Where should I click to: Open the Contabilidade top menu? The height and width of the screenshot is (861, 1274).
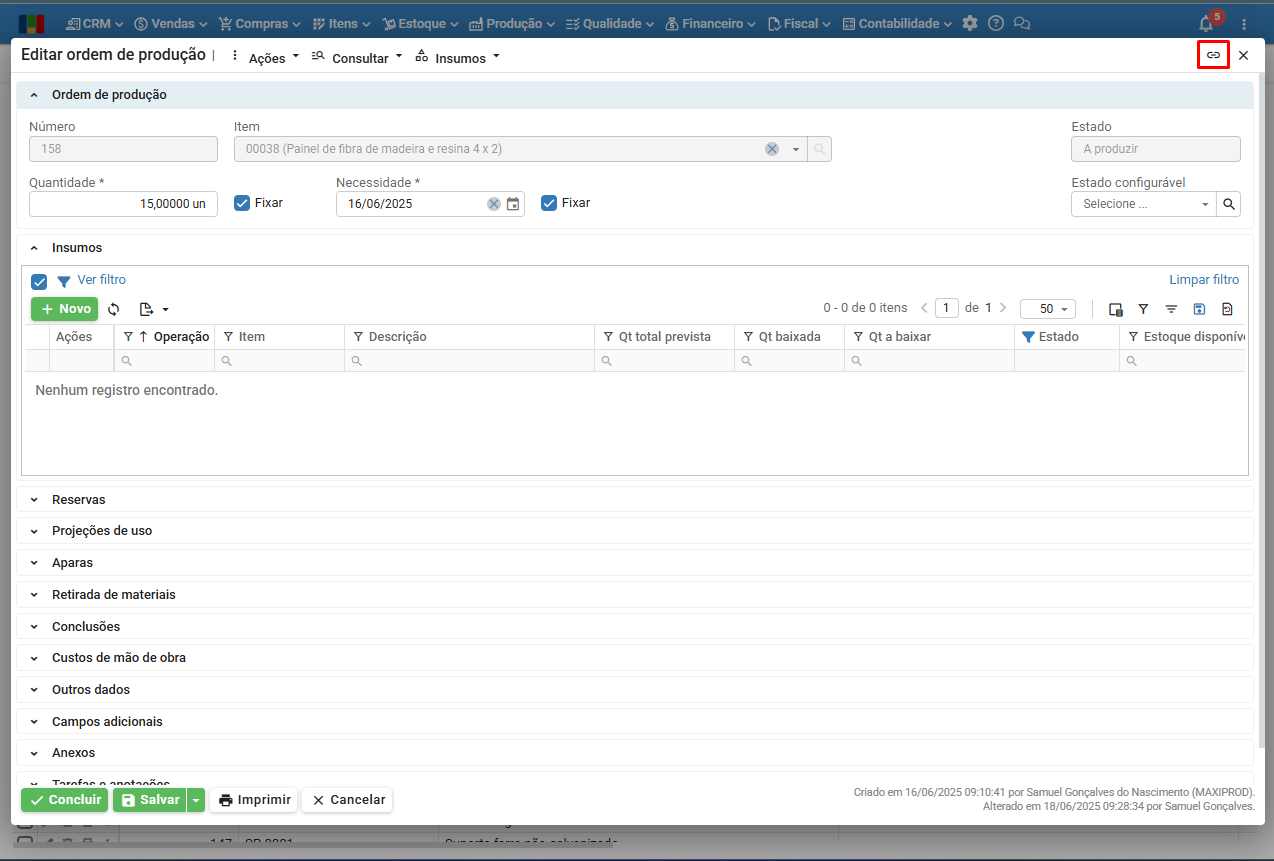pyautogui.click(x=897, y=23)
